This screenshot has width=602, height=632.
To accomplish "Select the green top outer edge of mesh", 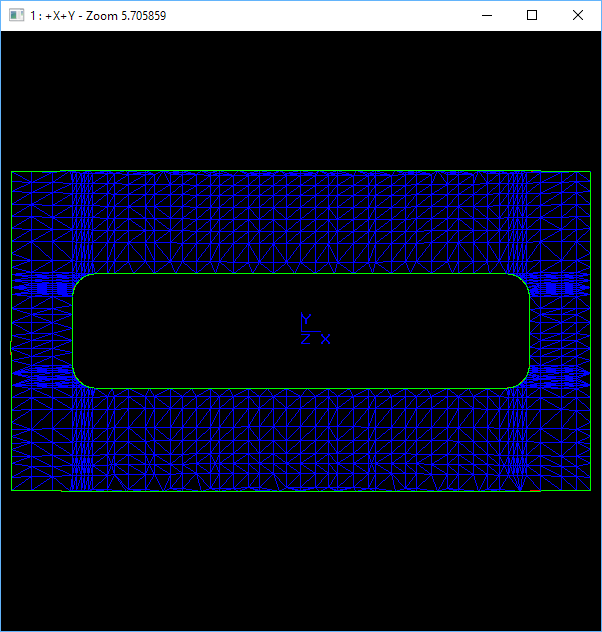I will point(300,171).
